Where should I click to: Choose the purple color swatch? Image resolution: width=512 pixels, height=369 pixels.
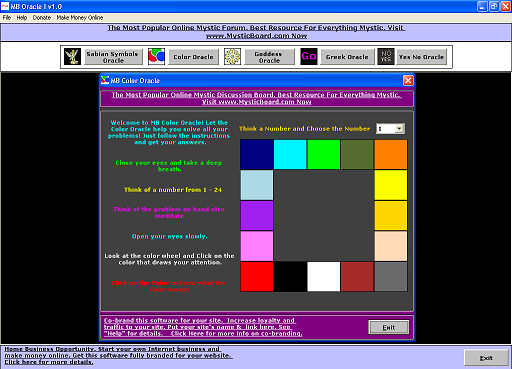257,216
